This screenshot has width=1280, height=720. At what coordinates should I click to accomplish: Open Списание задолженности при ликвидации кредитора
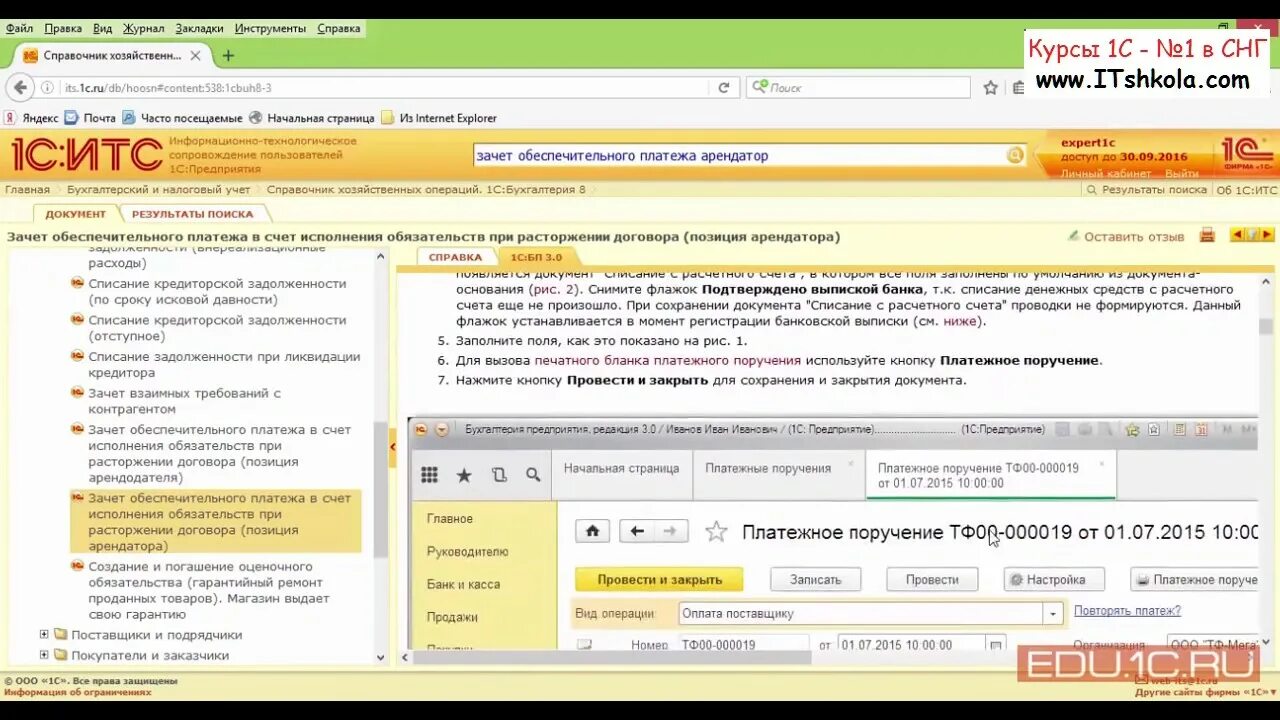click(224, 365)
